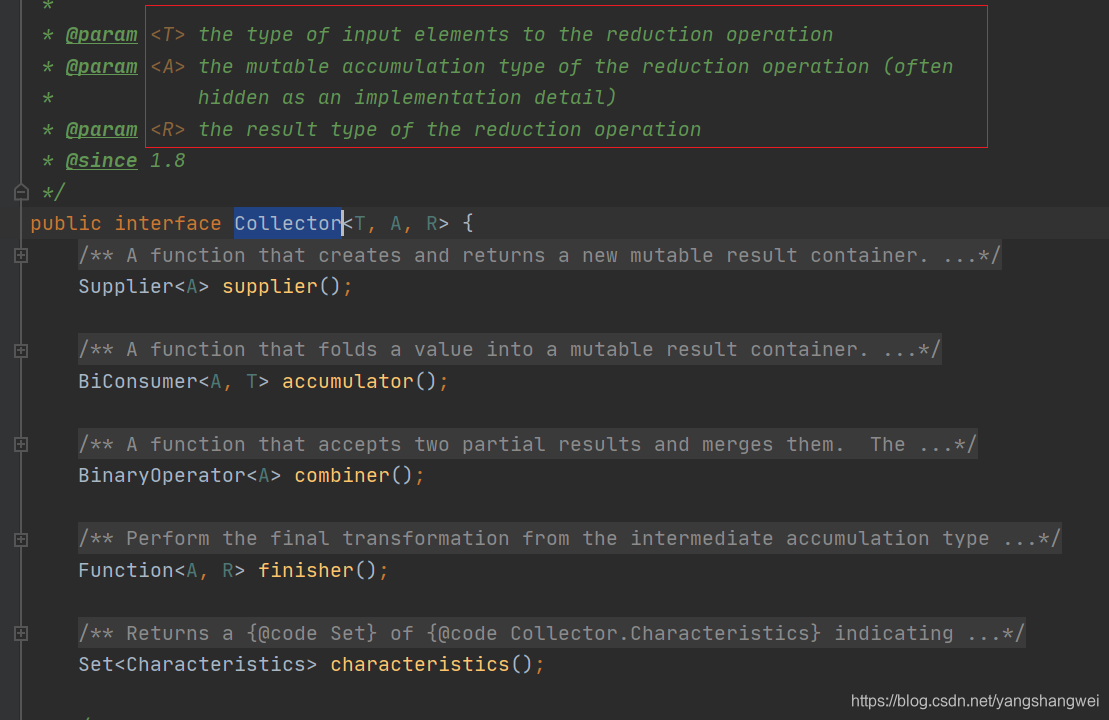
Task: Click the Supplier<A> return type
Action: pos(144,286)
